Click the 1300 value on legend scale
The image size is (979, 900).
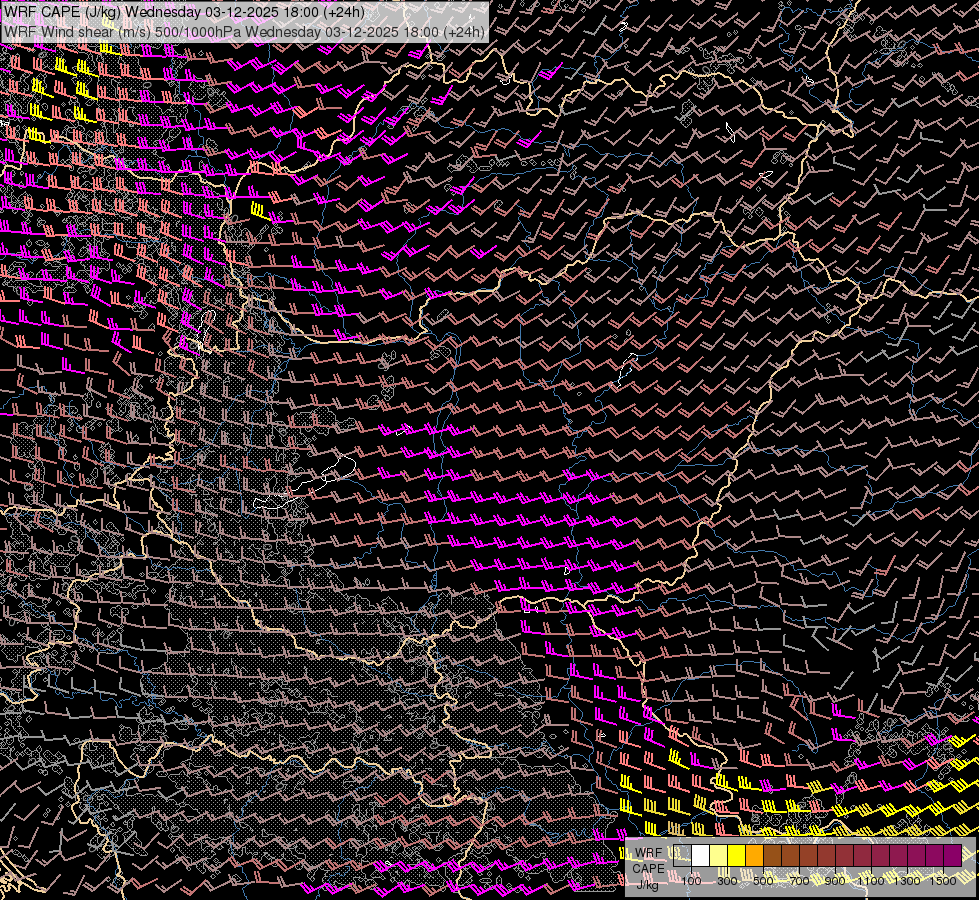tap(907, 880)
